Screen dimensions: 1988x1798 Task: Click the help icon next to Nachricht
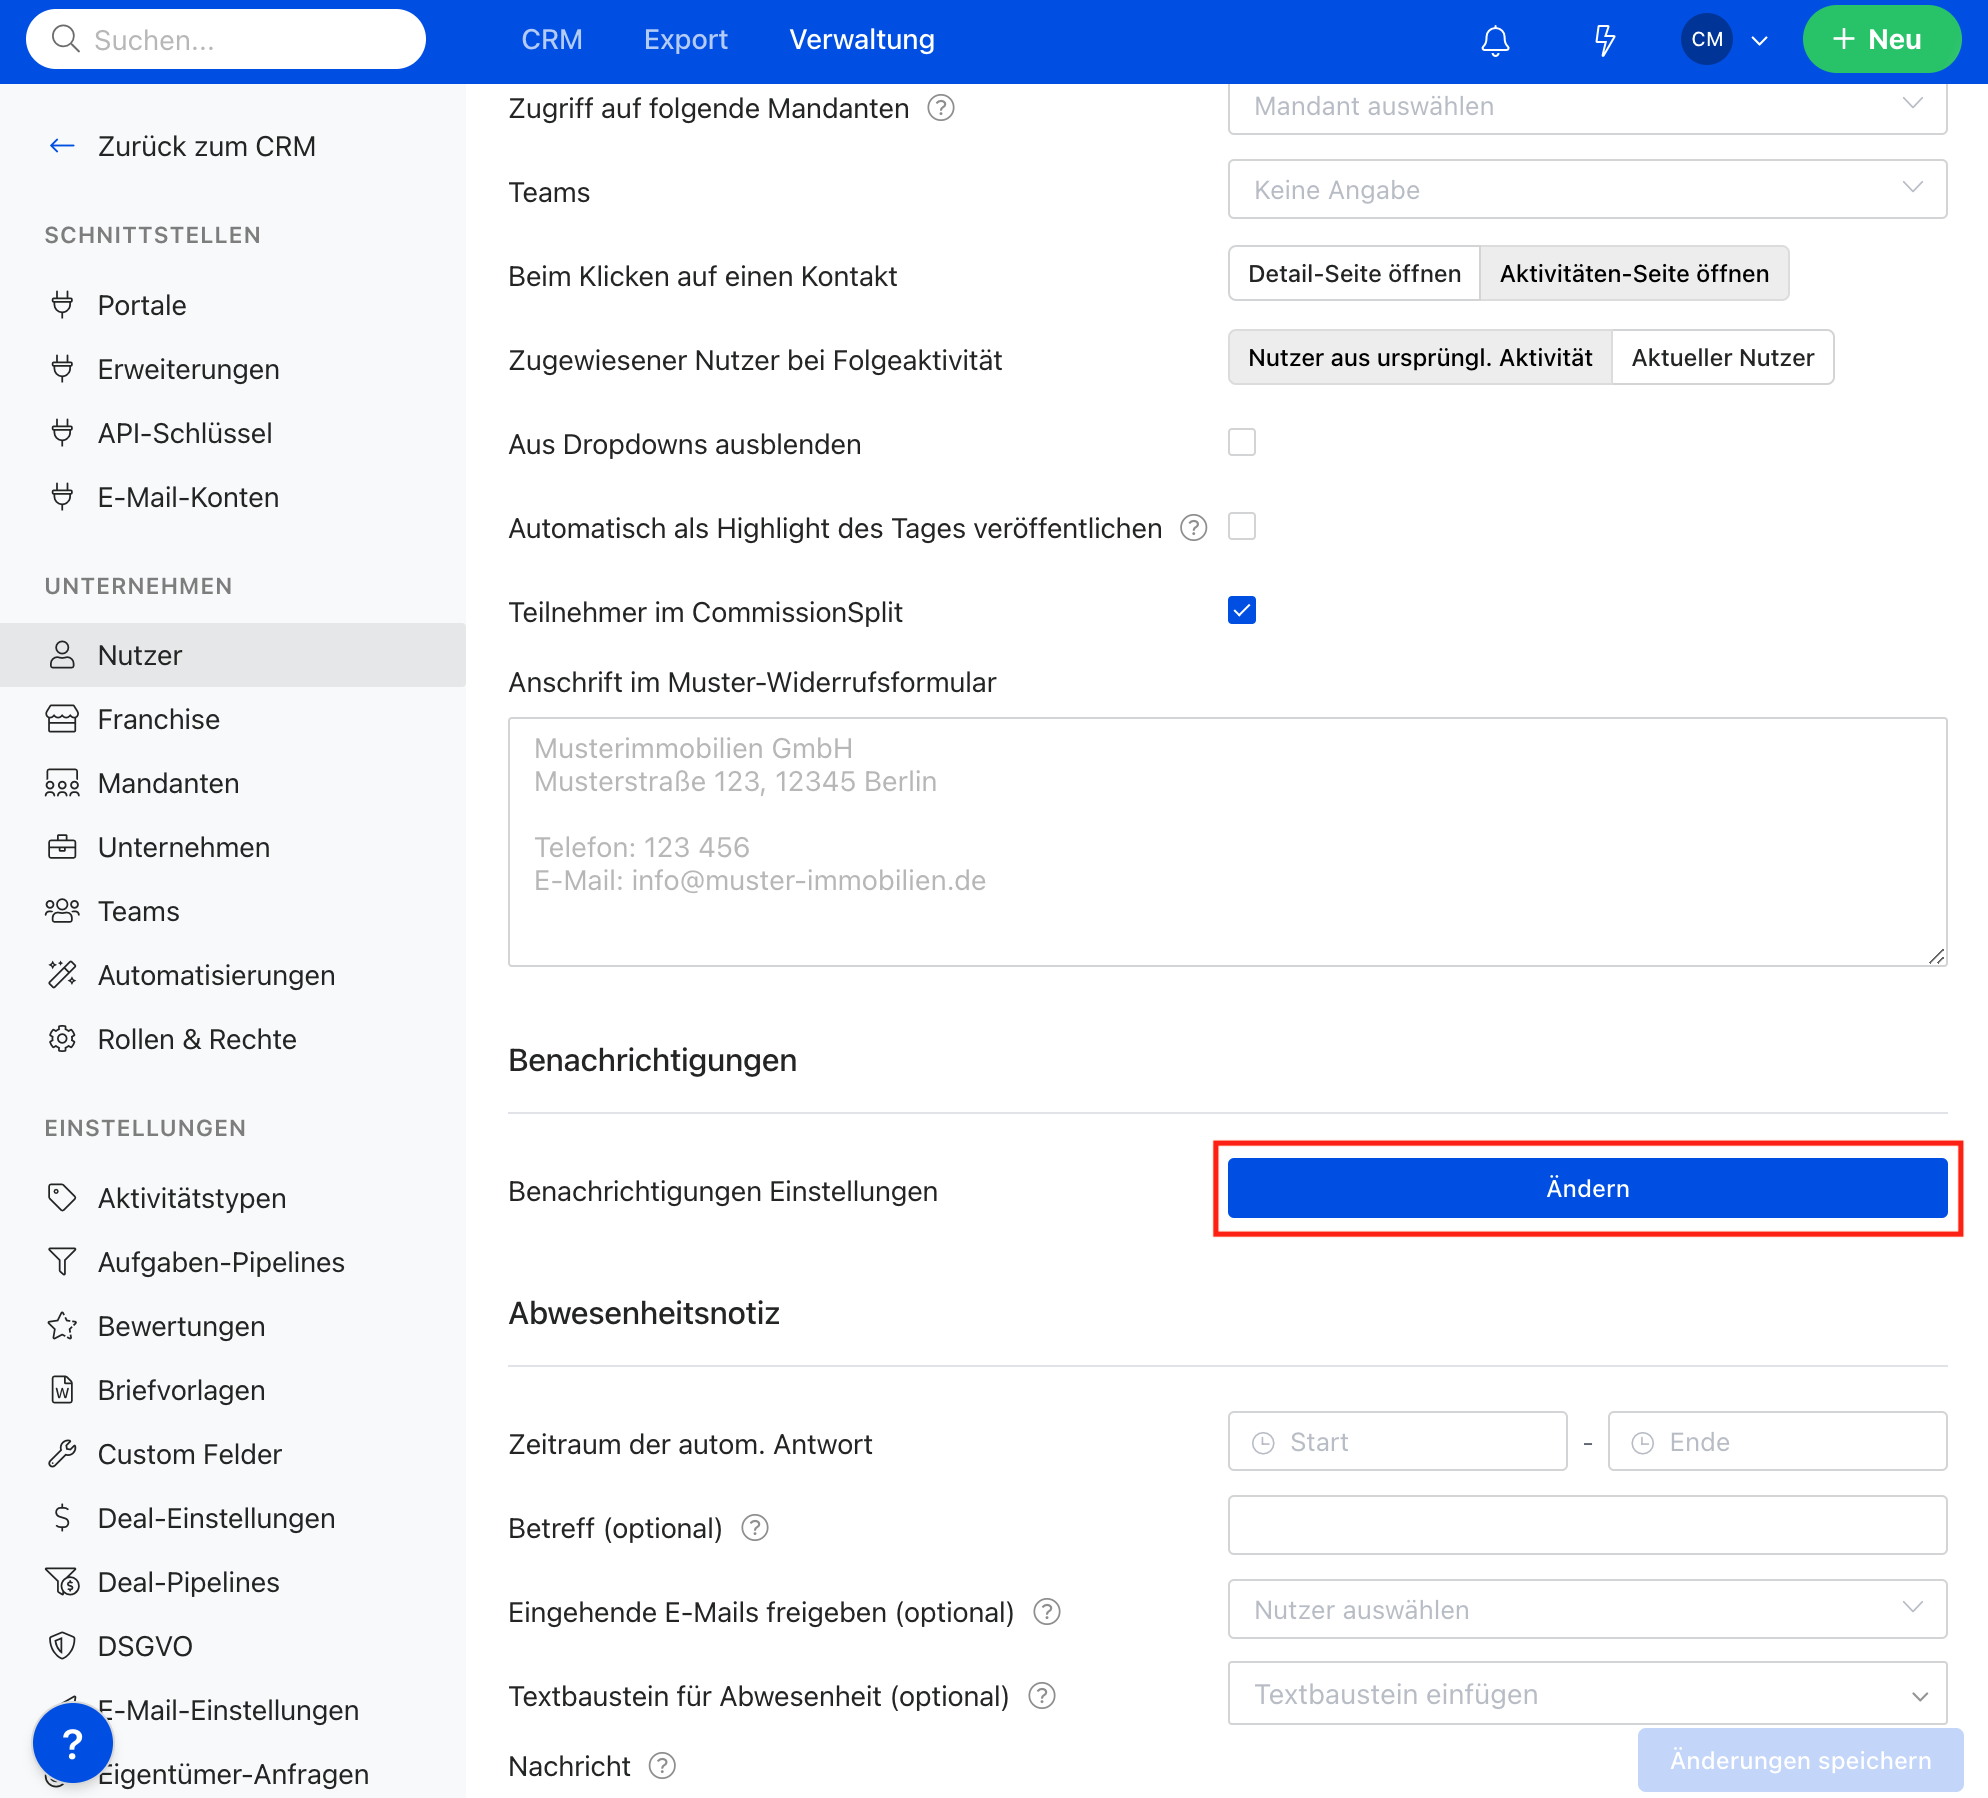pos(662,1766)
